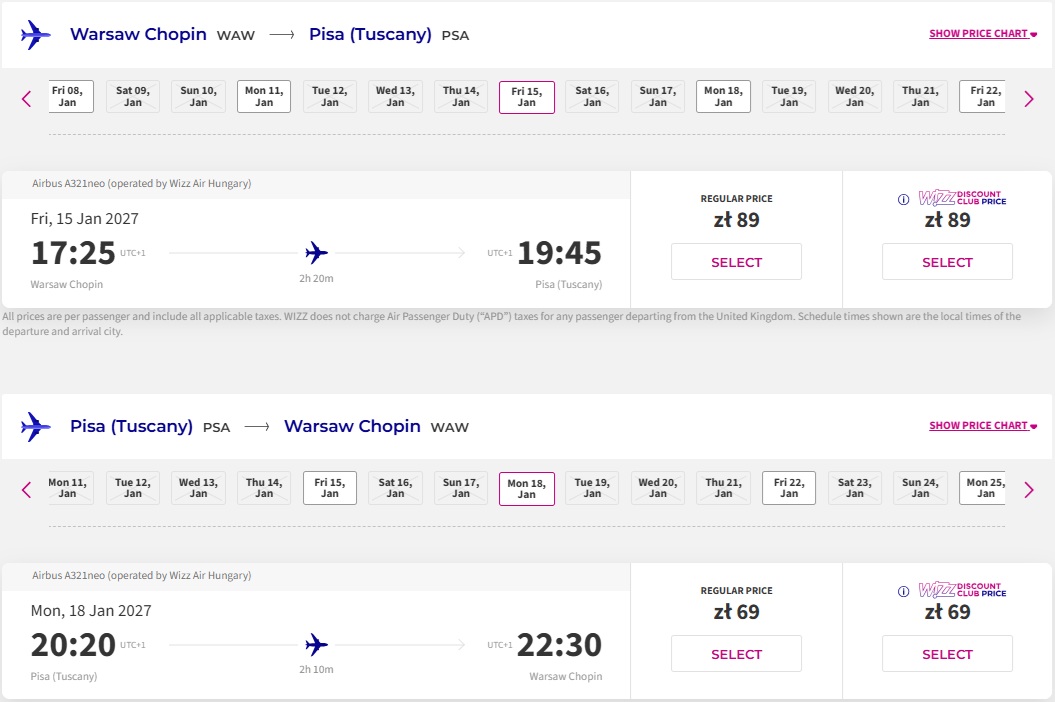Select regular price zł 89 outbound fare
1055x702 pixels.
click(736, 262)
